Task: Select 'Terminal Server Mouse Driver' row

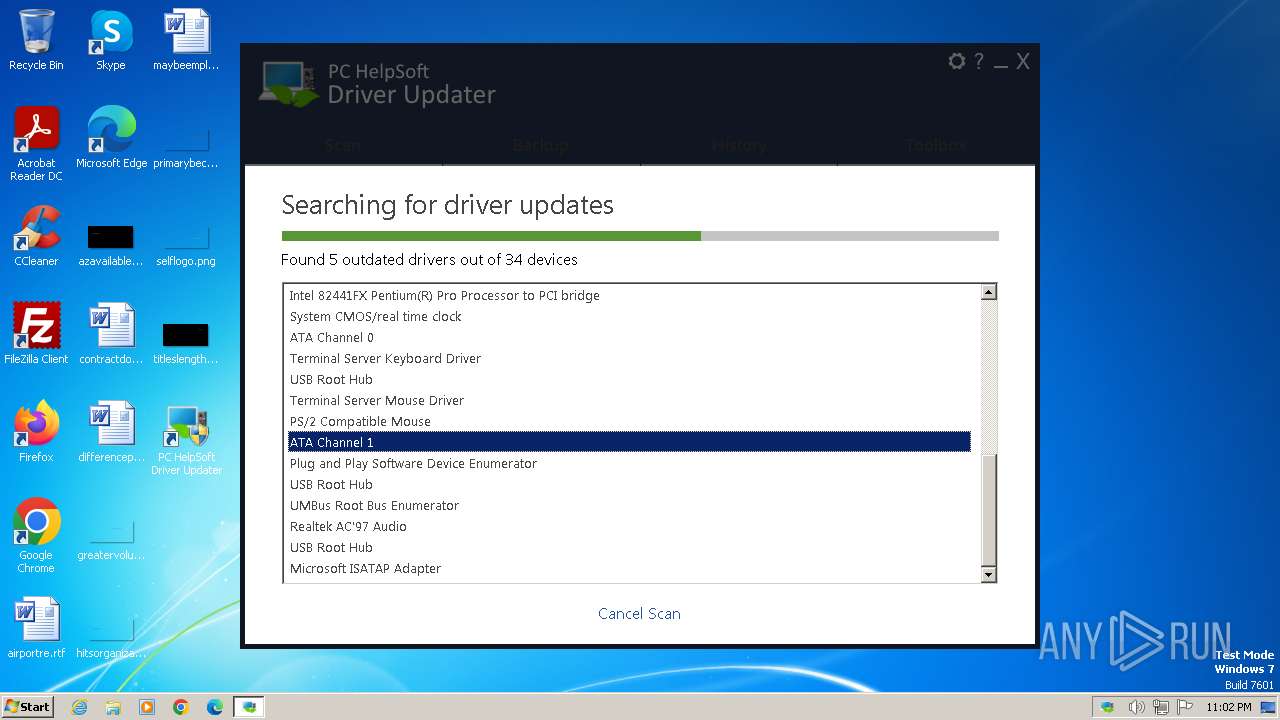Action: pyautogui.click(x=627, y=401)
